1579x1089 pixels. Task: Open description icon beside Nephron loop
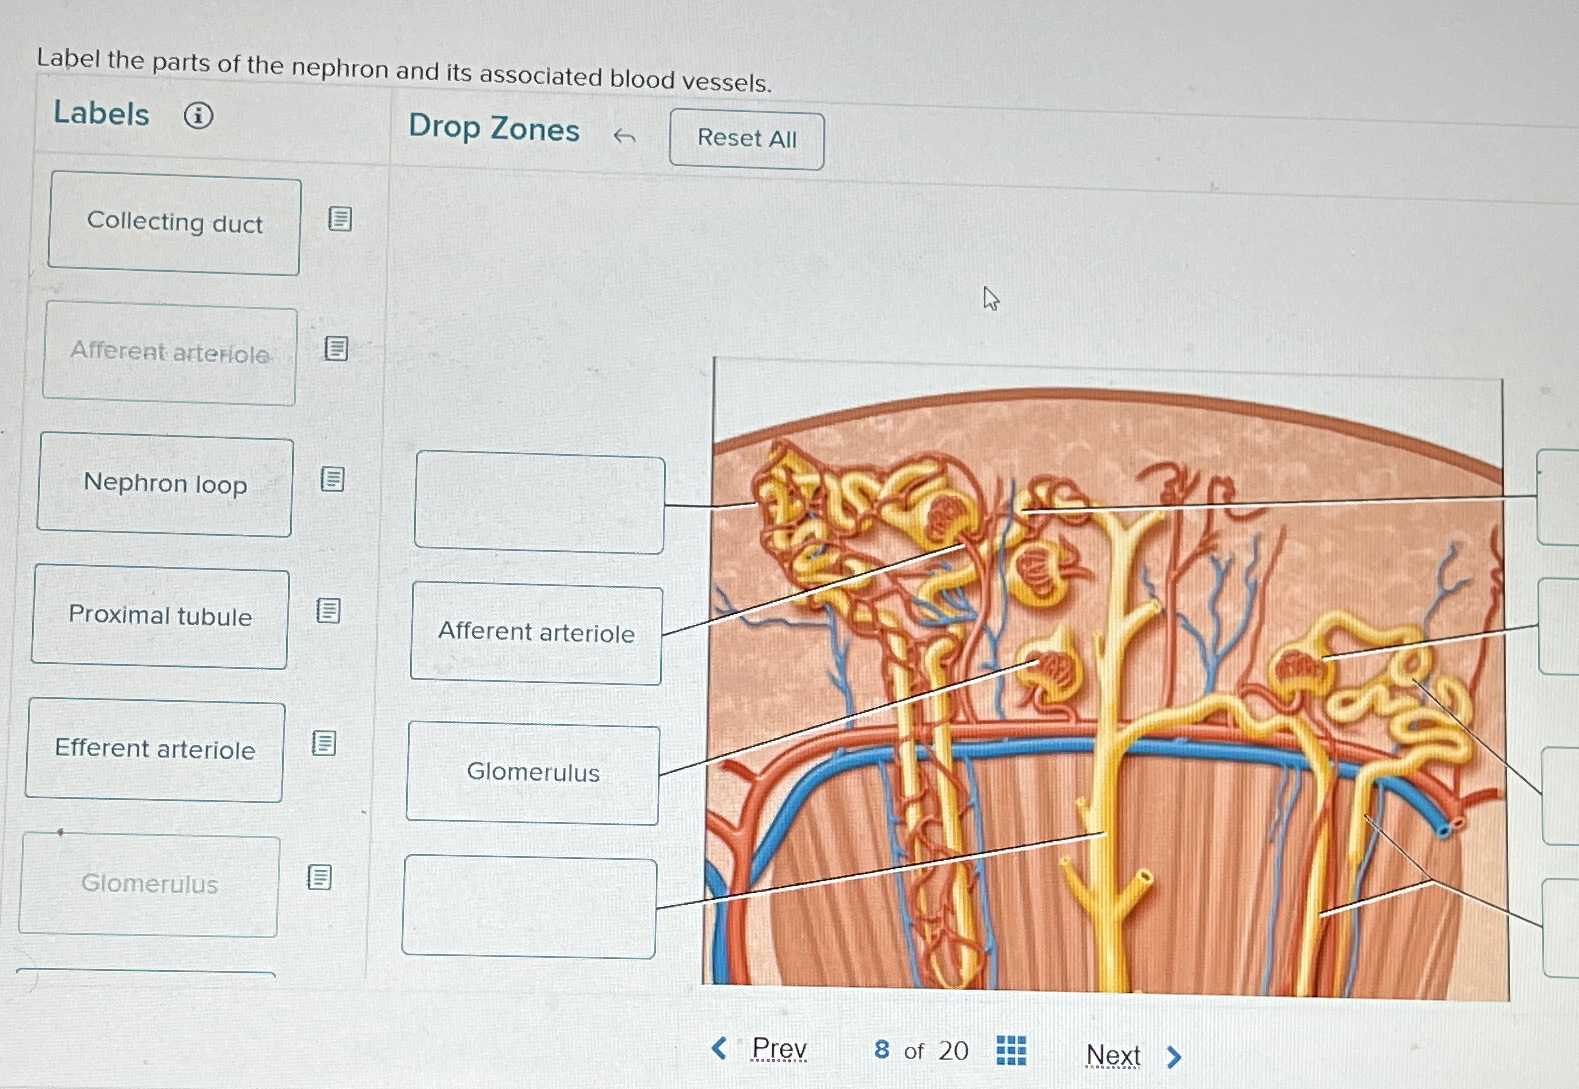pyautogui.click(x=332, y=479)
